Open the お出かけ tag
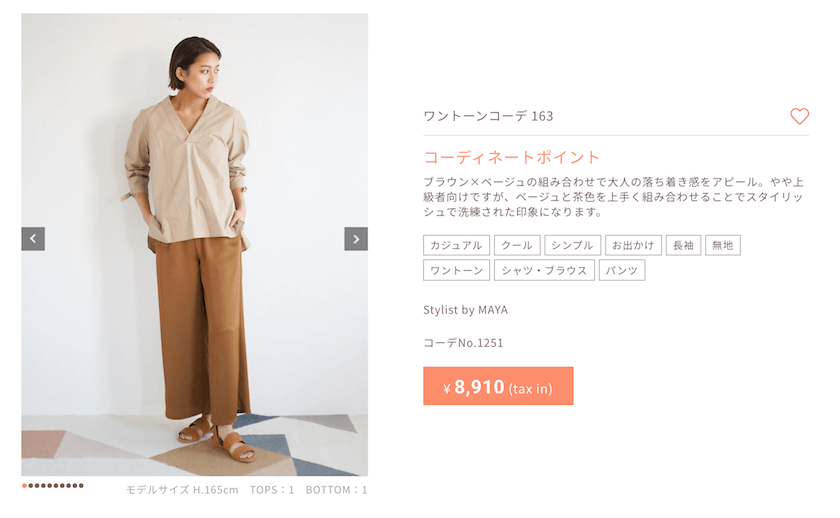 point(633,245)
